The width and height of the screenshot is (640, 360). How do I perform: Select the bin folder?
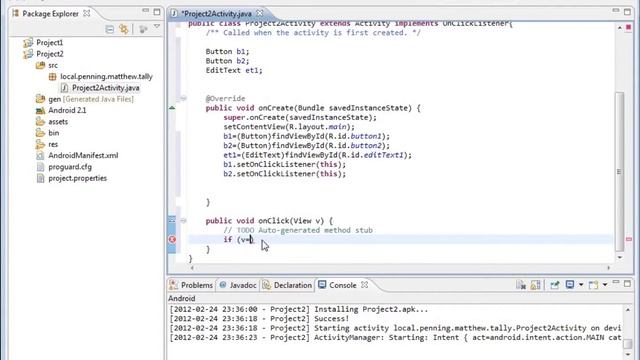53,133
